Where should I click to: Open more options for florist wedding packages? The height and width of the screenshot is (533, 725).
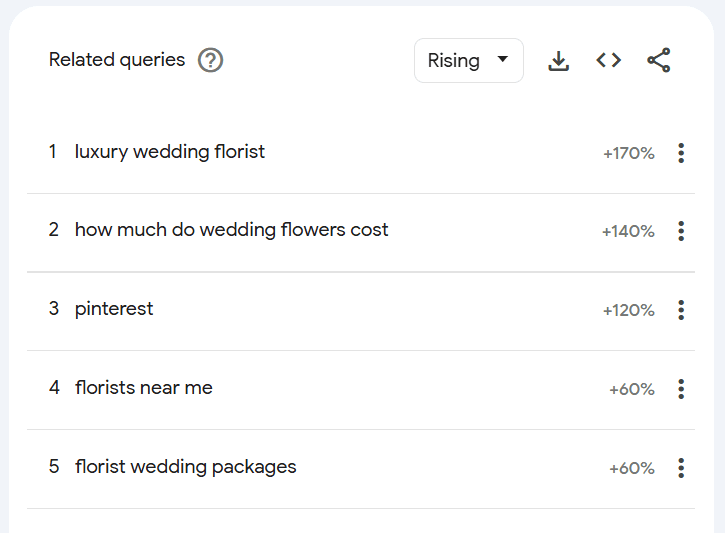point(681,468)
